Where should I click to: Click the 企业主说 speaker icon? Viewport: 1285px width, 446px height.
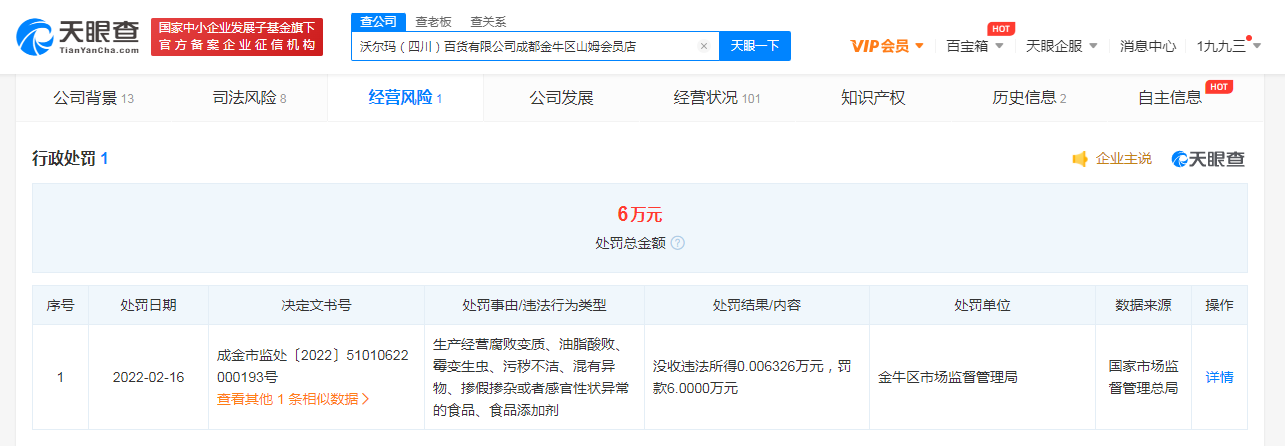1079,159
